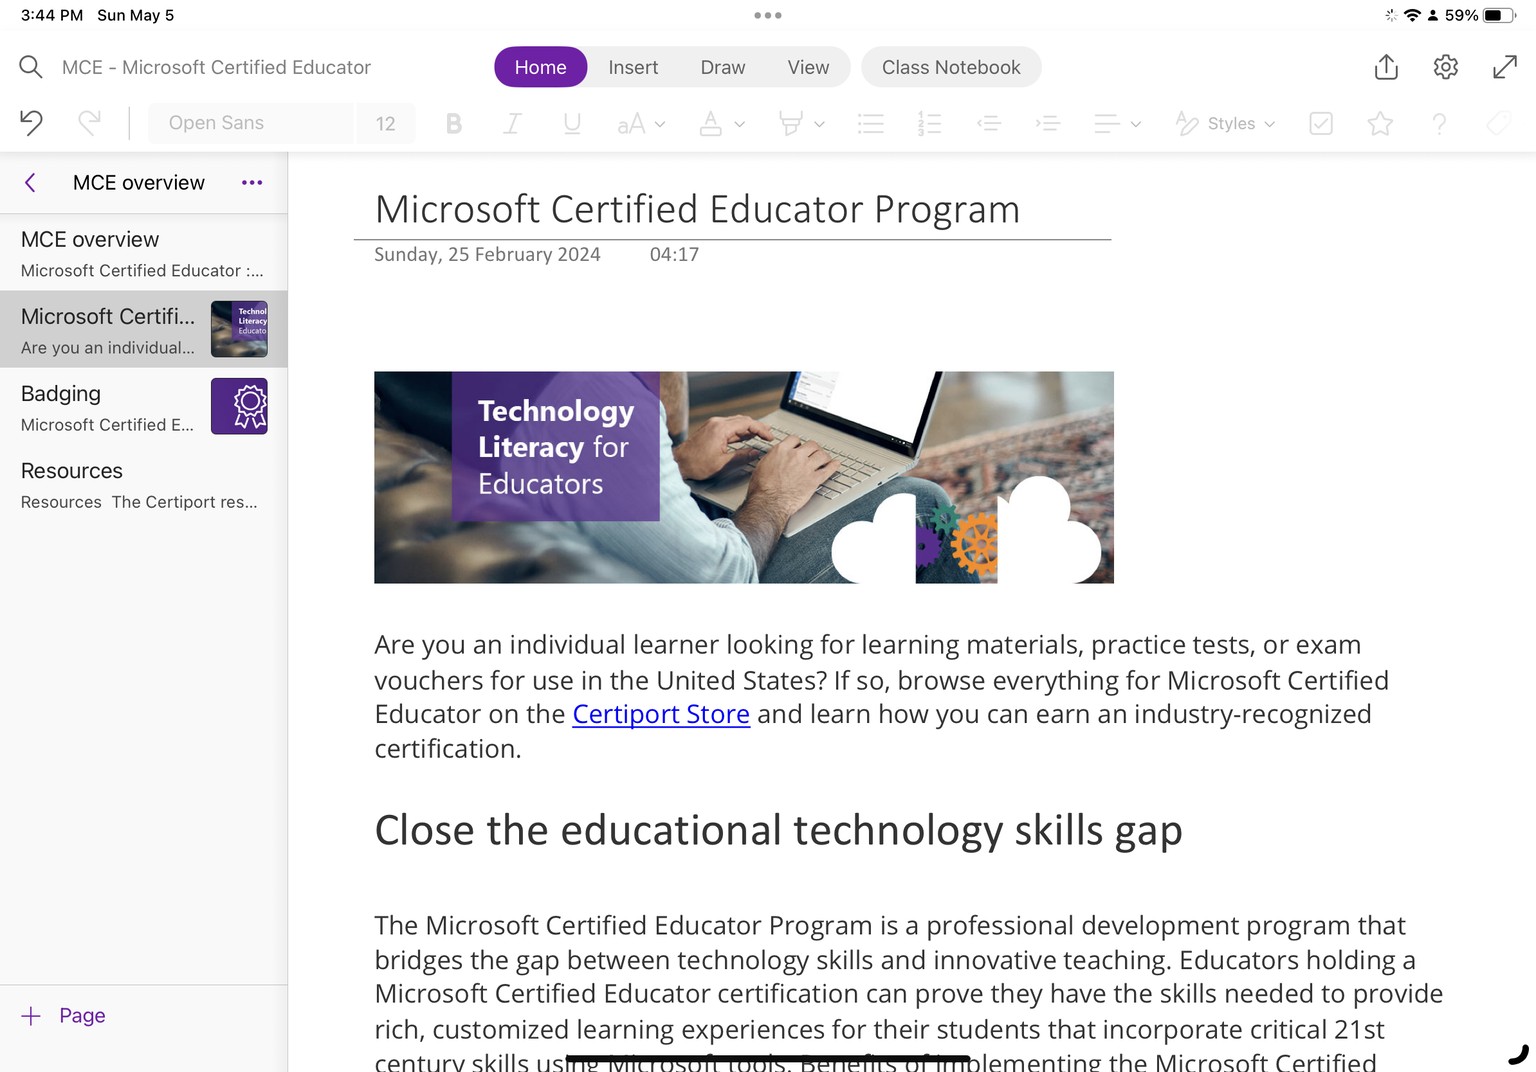Tap the Undo arrow
Viewport: 1536px width, 1072px height.
(31, 123)
